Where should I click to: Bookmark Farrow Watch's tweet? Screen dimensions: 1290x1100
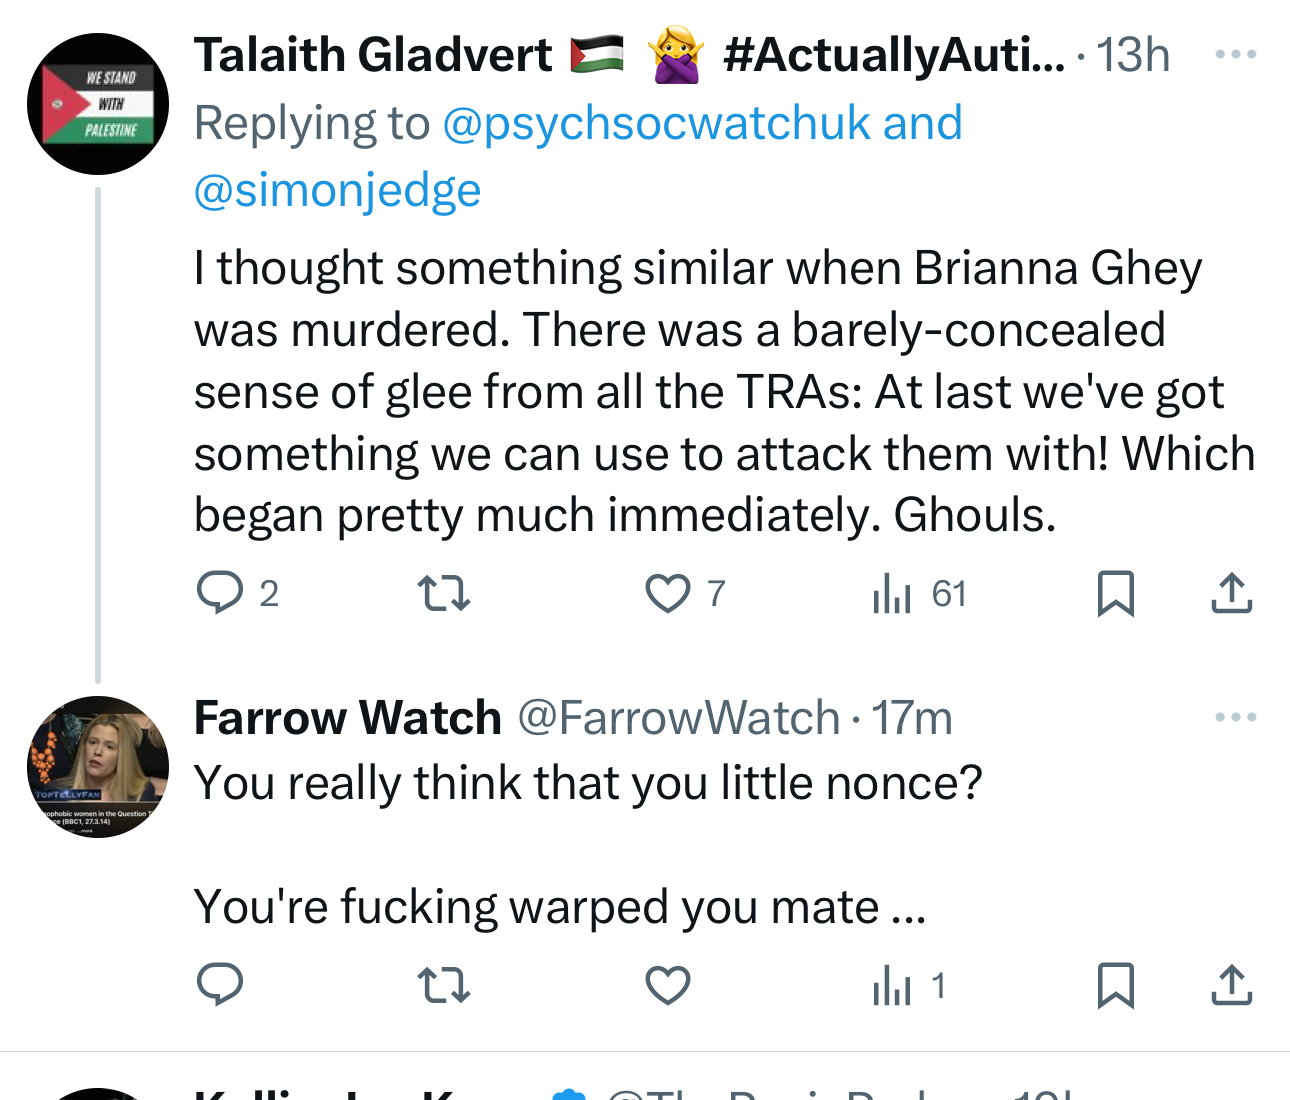(x=1115, y=985)
